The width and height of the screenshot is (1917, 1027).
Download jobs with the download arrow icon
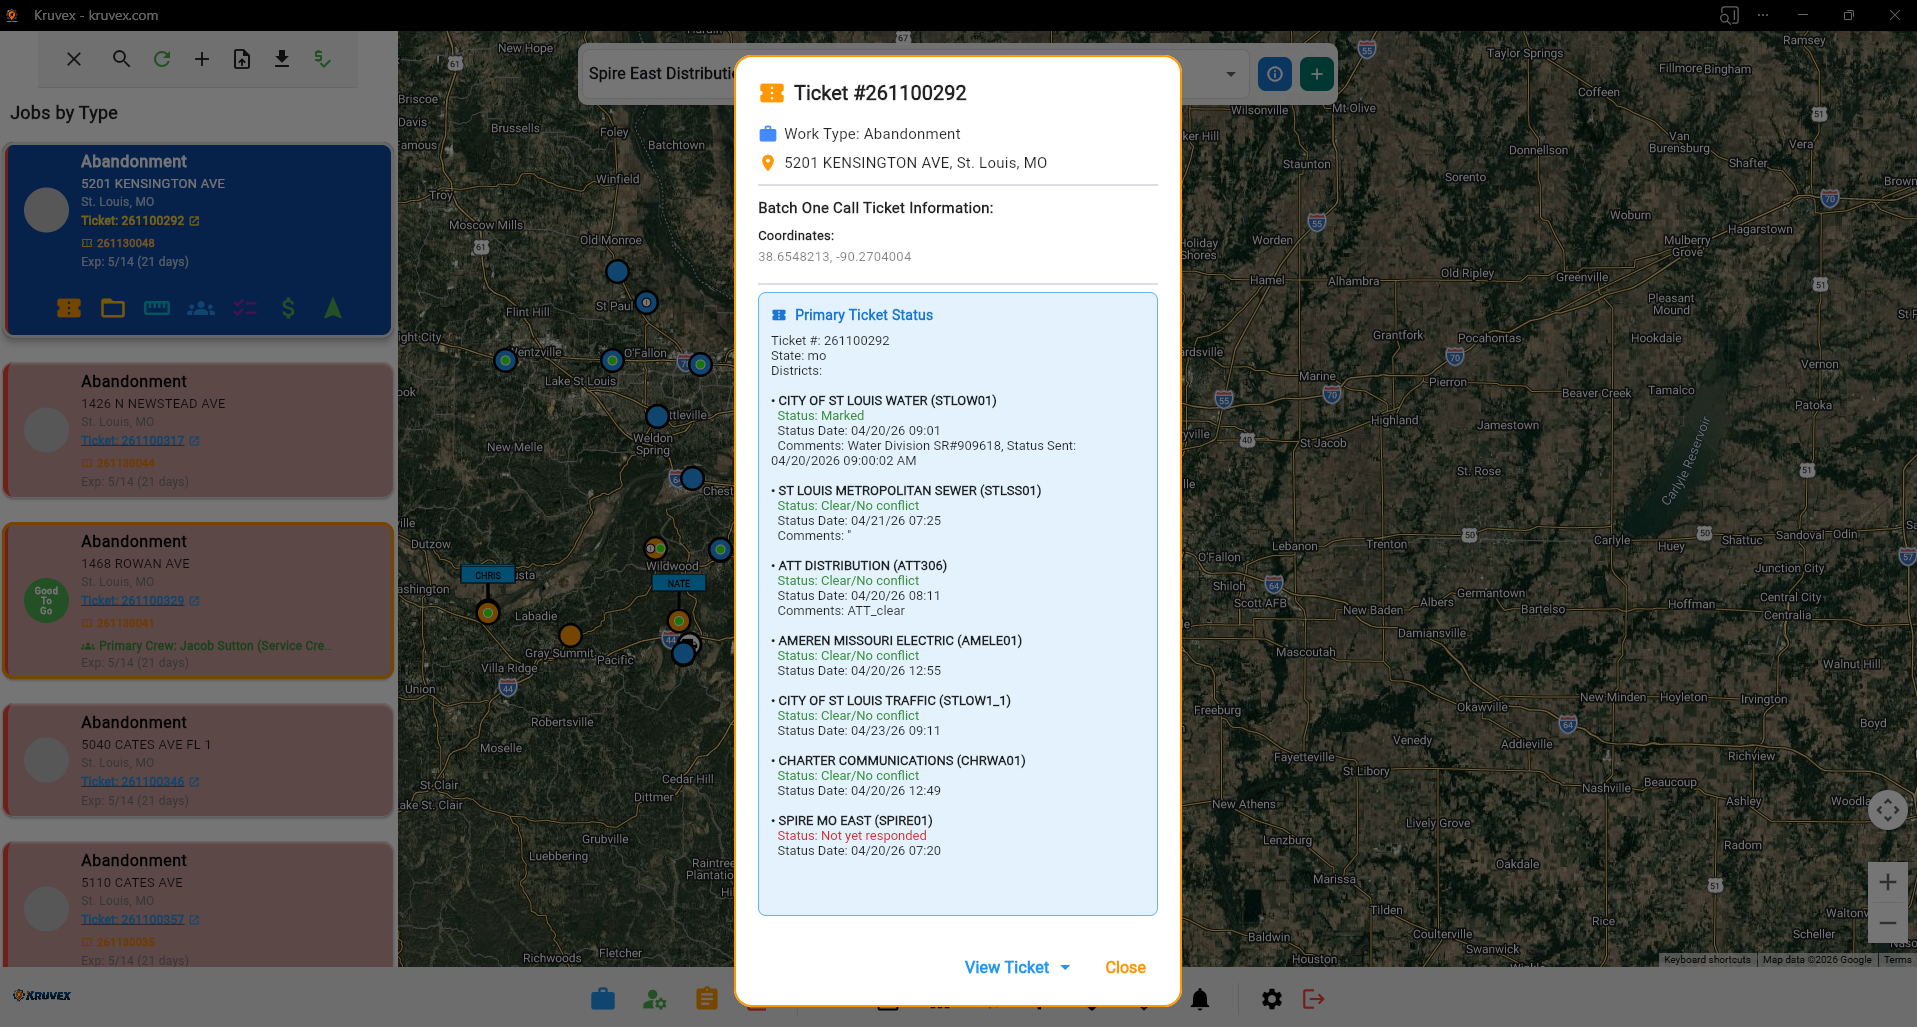tap(282, 59)
